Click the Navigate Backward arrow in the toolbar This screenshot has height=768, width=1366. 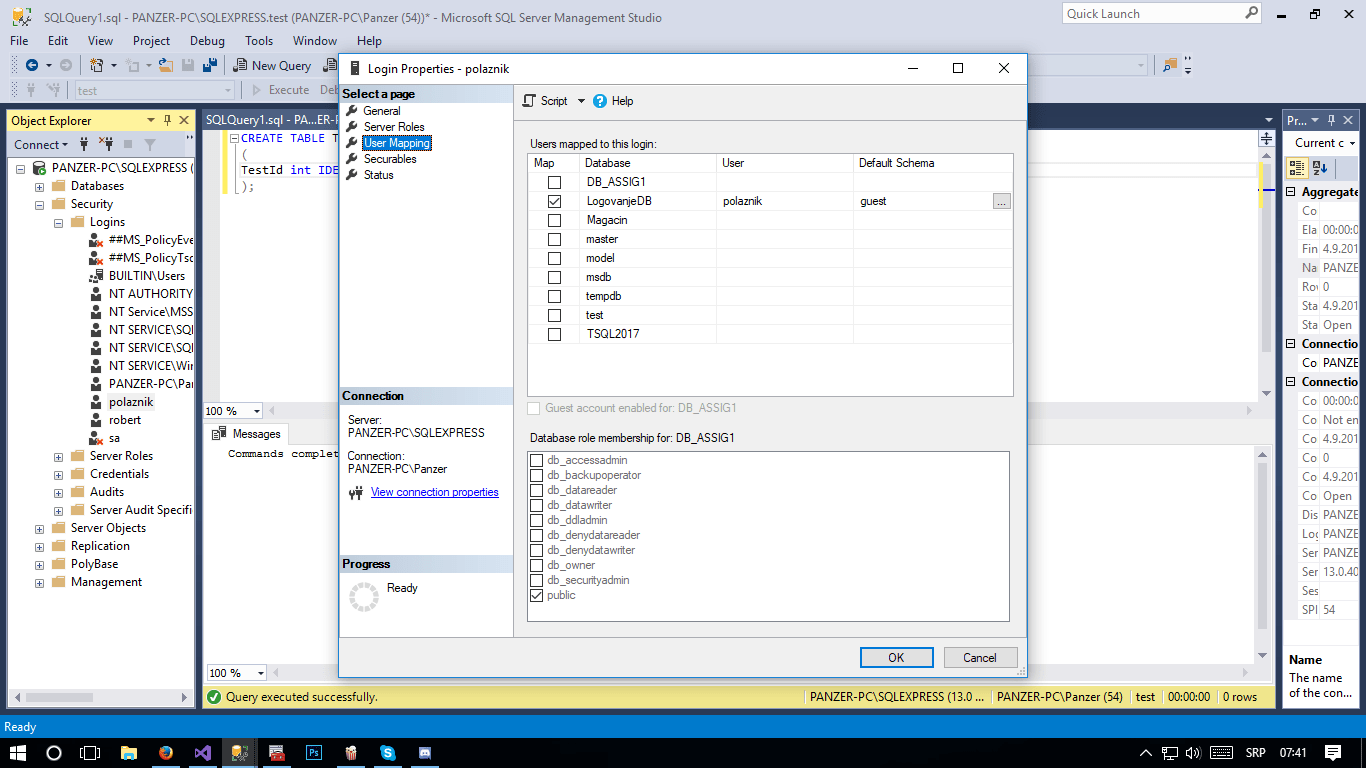tap(32, 65)
